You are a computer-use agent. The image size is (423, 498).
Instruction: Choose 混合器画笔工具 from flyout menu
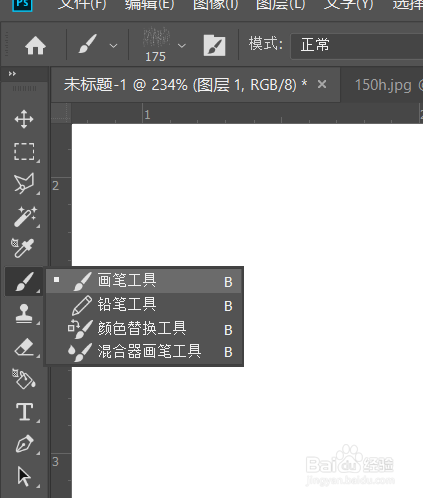[144, 351]
